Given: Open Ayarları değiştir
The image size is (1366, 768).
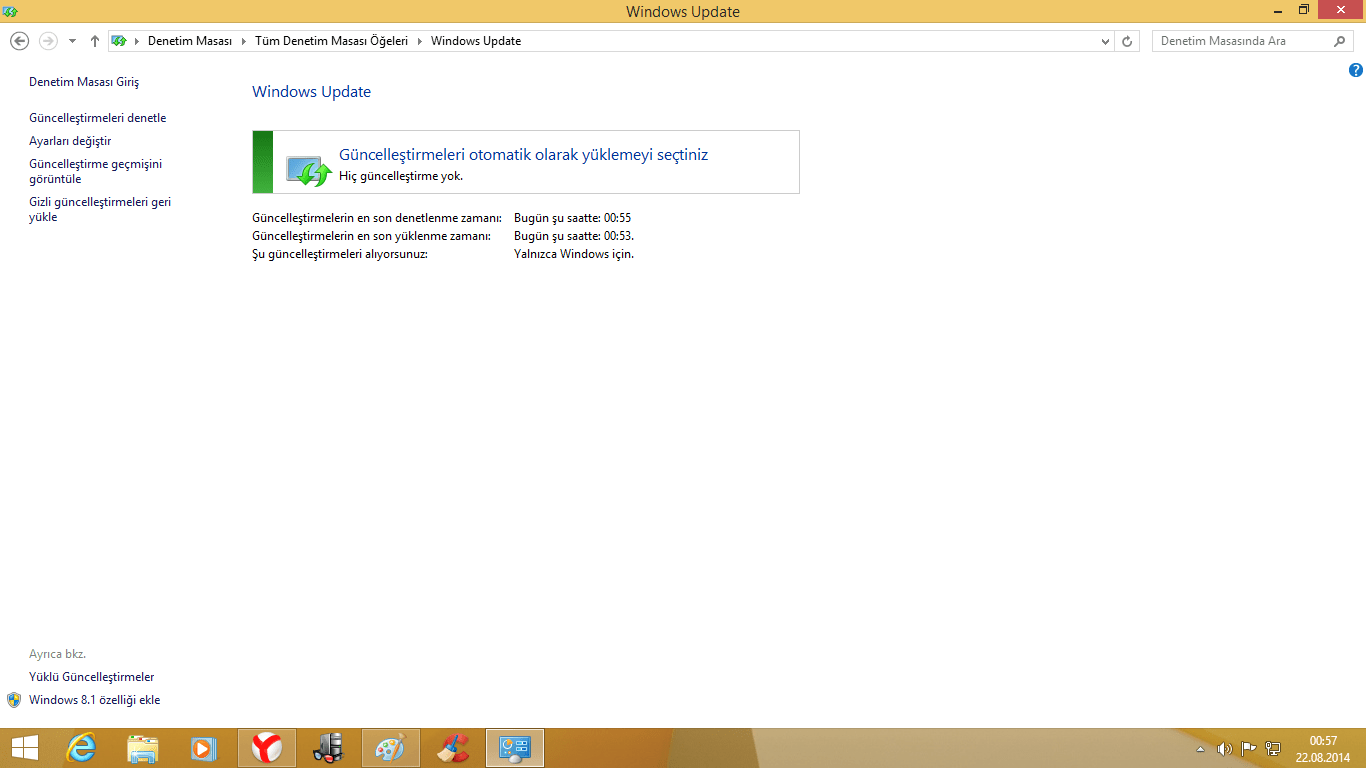Looking at the screenshot, I should pyautogui.click(x=70, y=141).
